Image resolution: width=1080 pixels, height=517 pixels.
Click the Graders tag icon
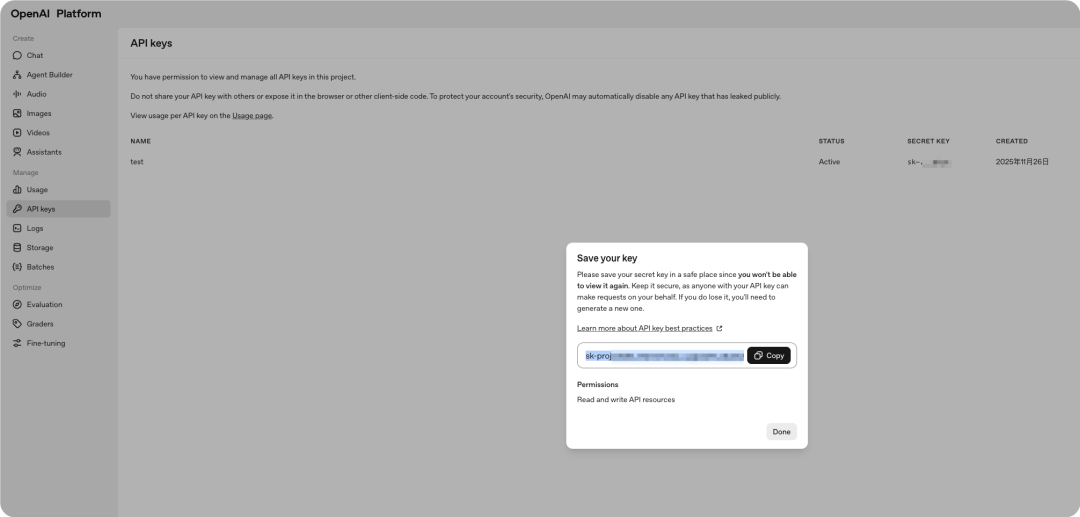(x=17, y=324)
